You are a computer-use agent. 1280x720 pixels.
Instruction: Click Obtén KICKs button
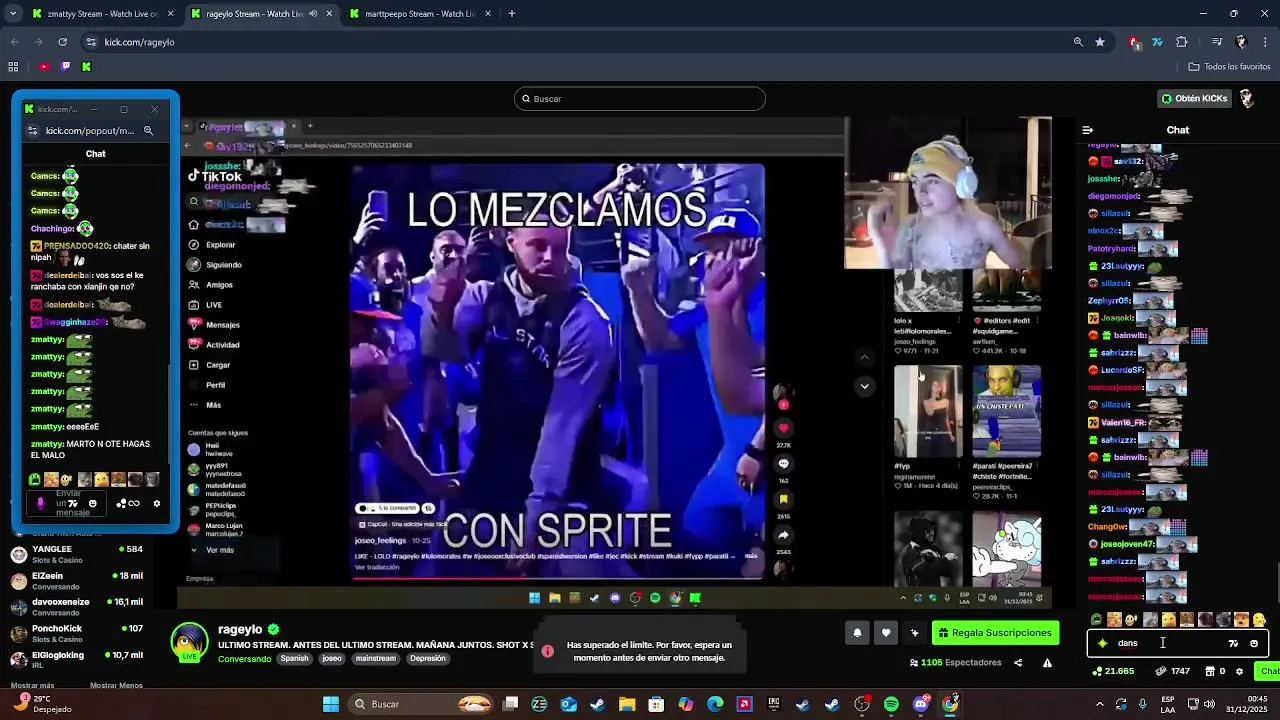[x=1193, y=98]
